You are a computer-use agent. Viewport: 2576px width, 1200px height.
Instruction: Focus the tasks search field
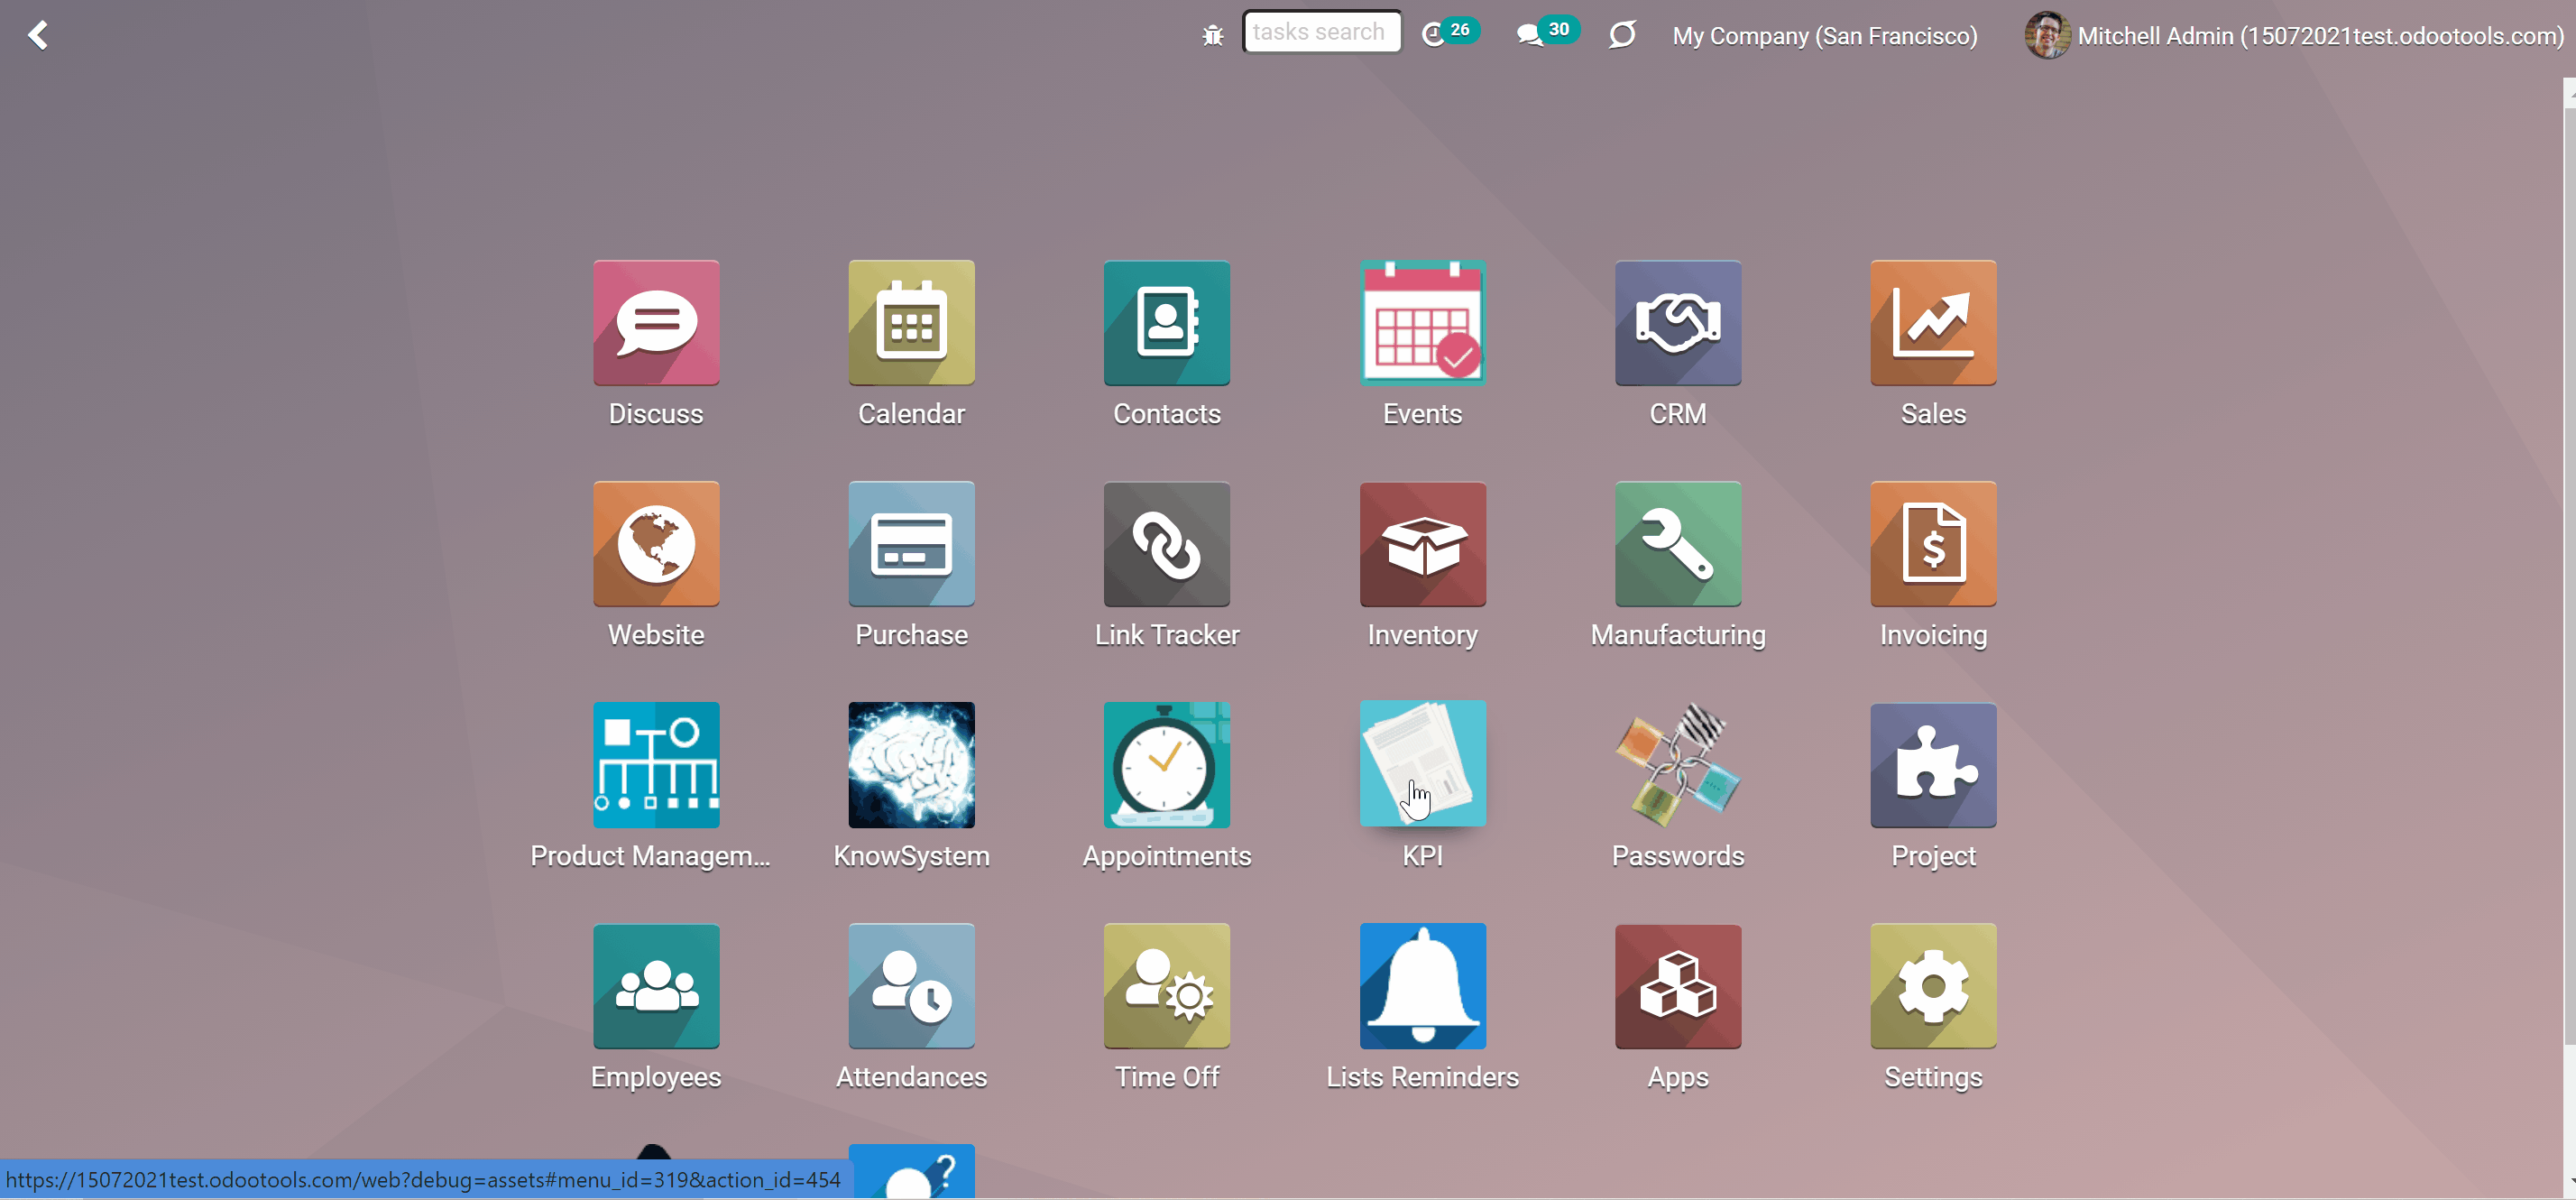pyautogui.click(x=1321, y=32)
